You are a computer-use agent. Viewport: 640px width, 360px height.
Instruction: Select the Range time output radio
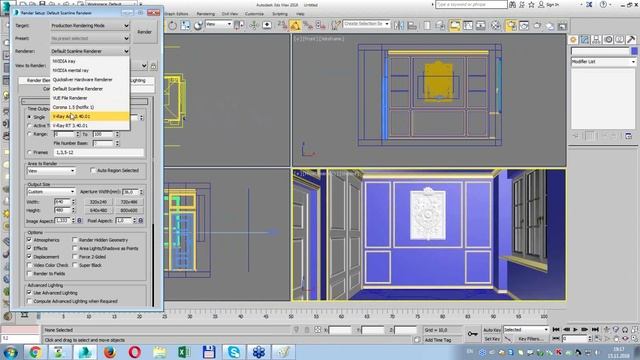(29, 134)
